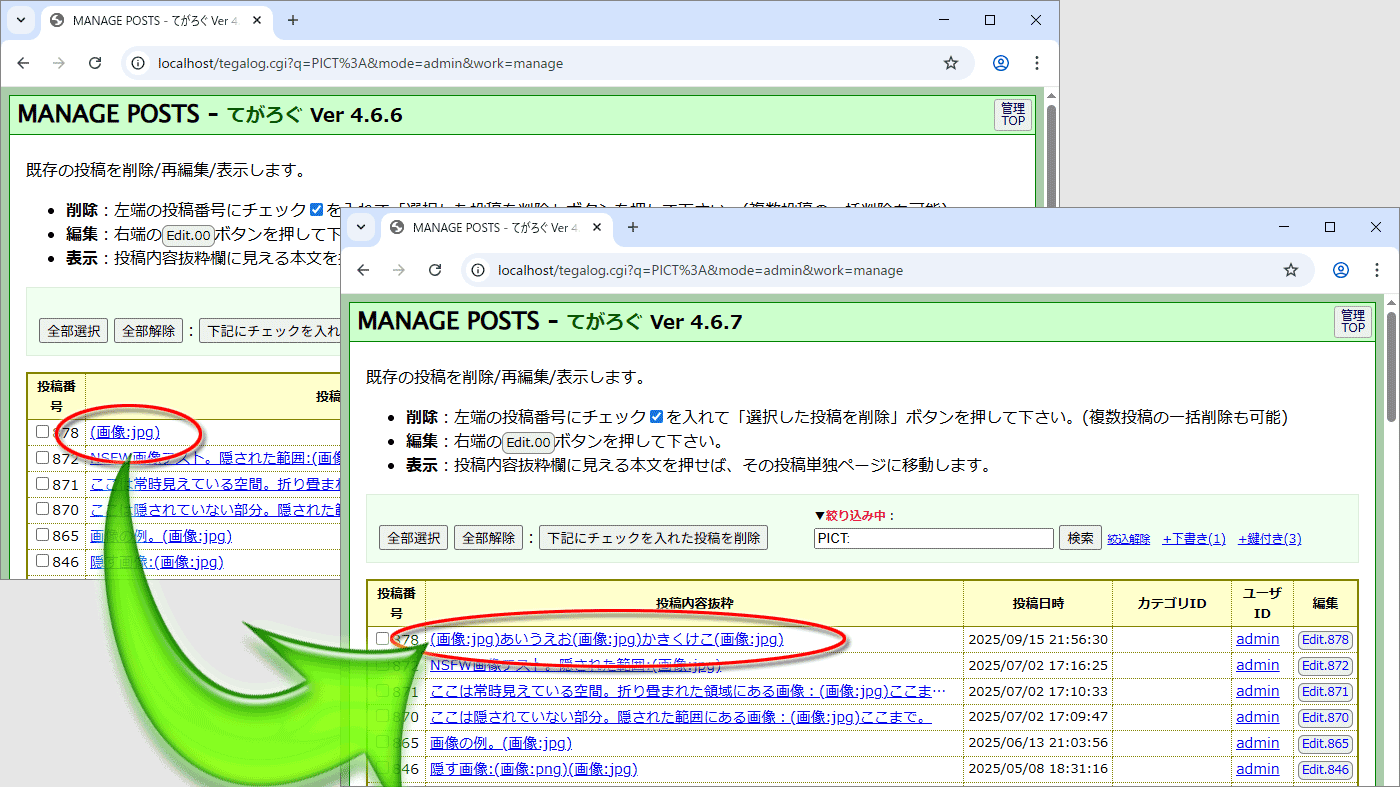The width and height of the screenshot is (1400, 787).
Task: Expand tab search chevron in the Ver 4.6.6 window
Action: point(21,20)
